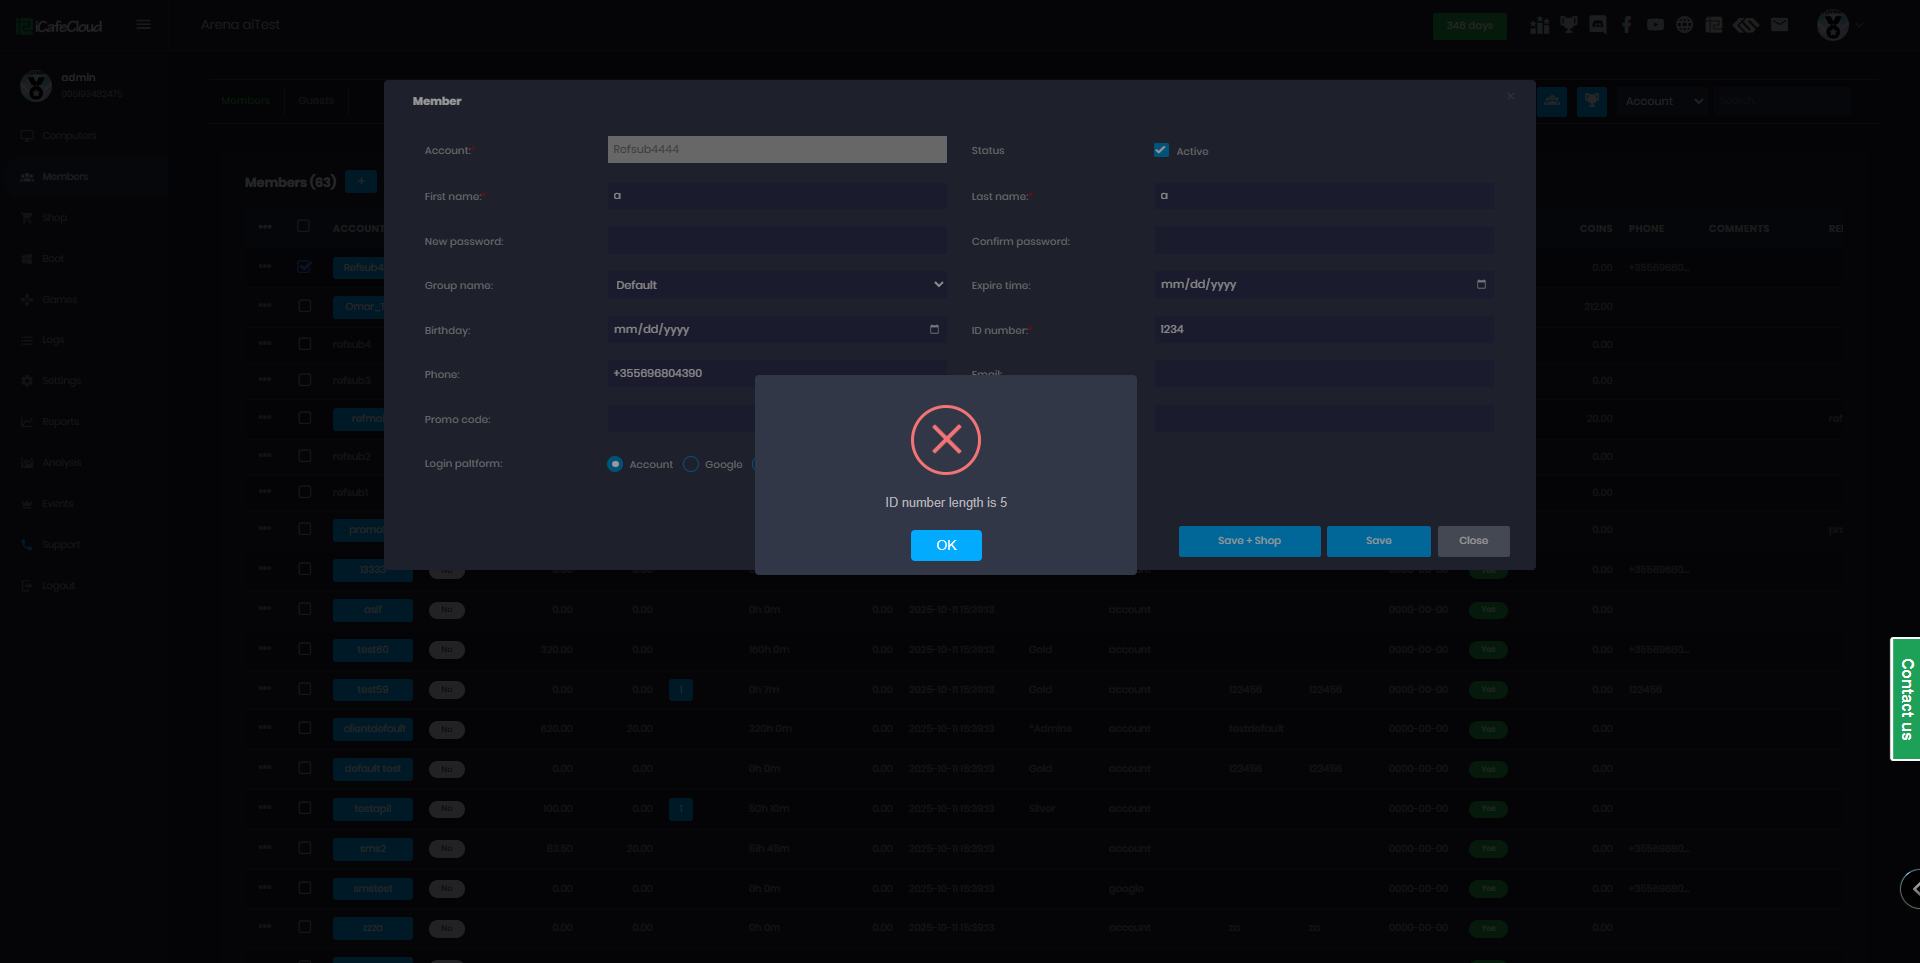Viewport: 1920px width, 963px height.
Task: Open the Facebook link icon
Action: (x=1626, y=25)
